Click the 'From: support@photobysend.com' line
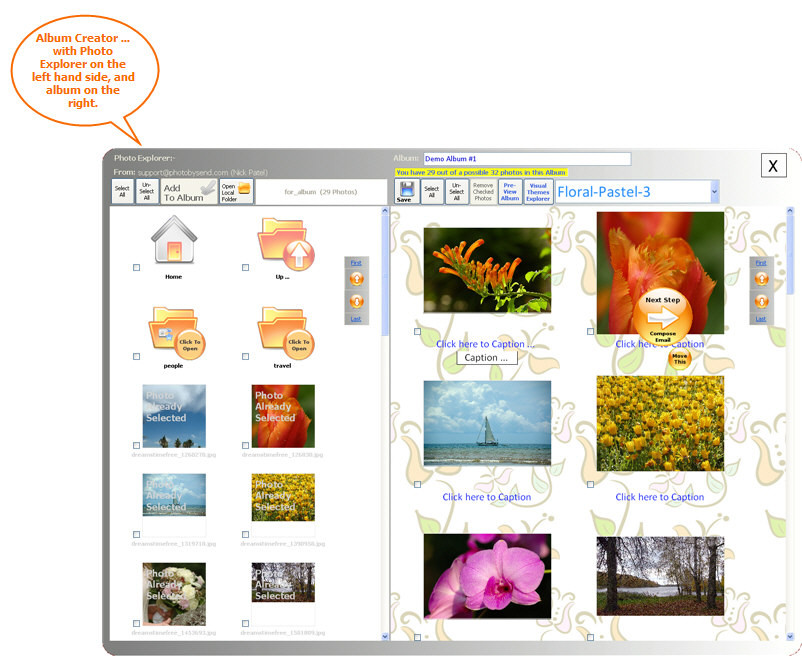This screenshot has height=656, width=802. click(x=190, y=173)
